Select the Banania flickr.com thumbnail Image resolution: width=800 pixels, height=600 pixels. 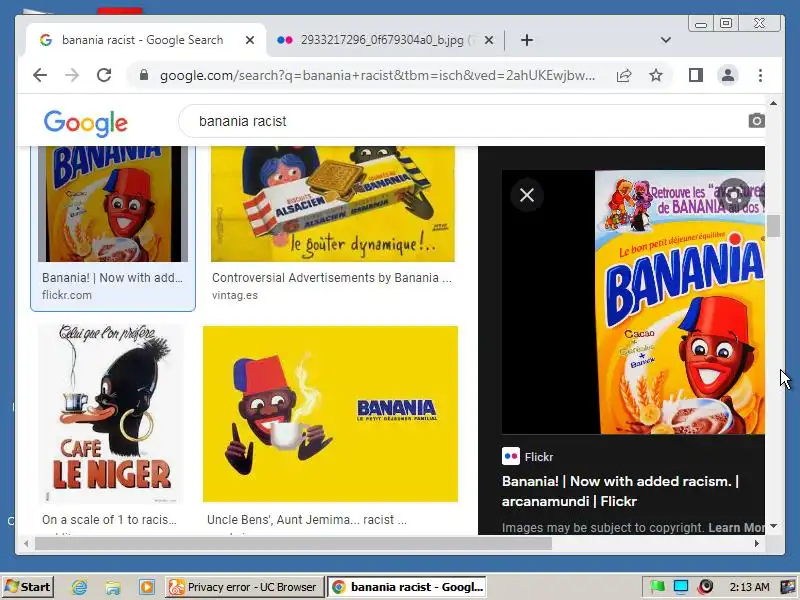tap(113, 204)
